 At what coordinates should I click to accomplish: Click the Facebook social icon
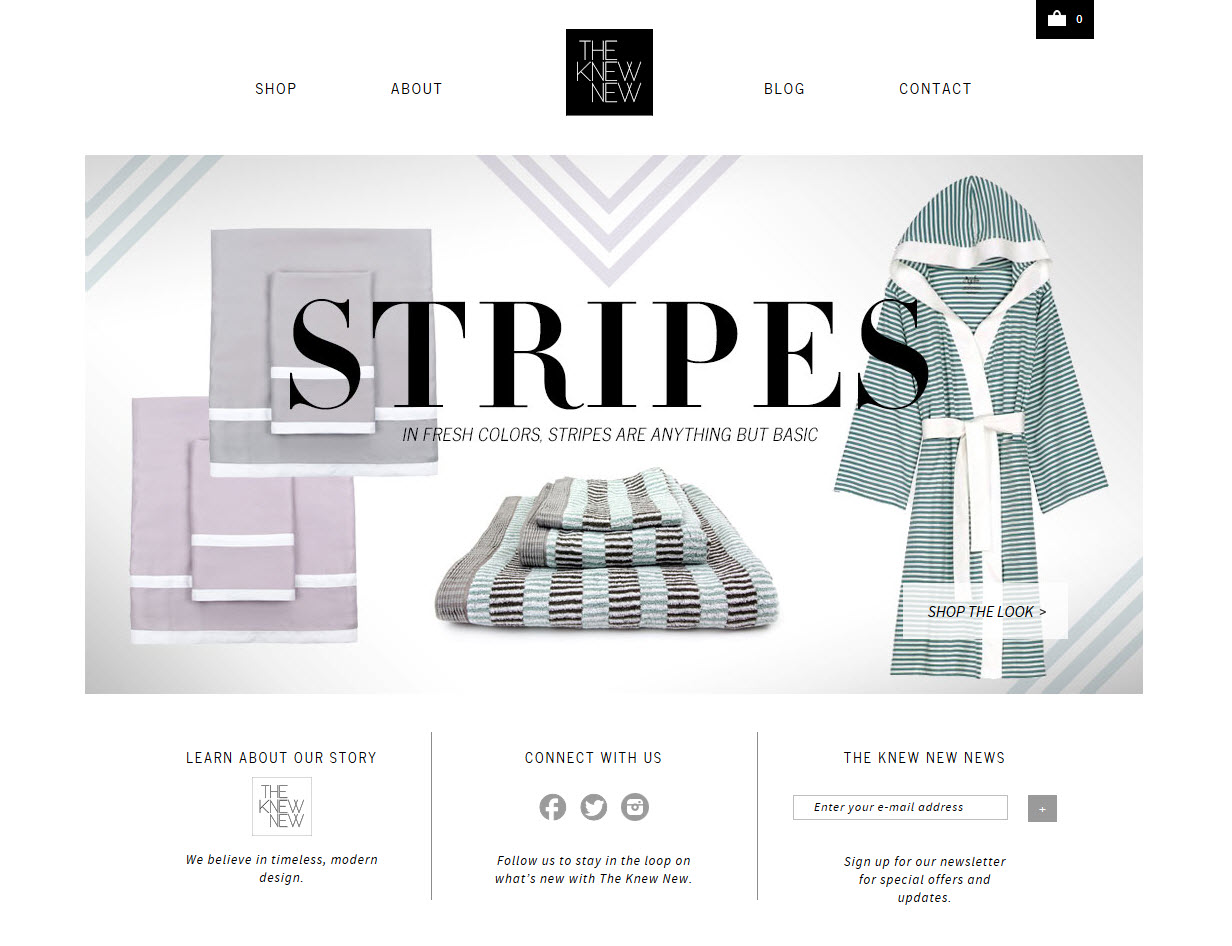553,807
